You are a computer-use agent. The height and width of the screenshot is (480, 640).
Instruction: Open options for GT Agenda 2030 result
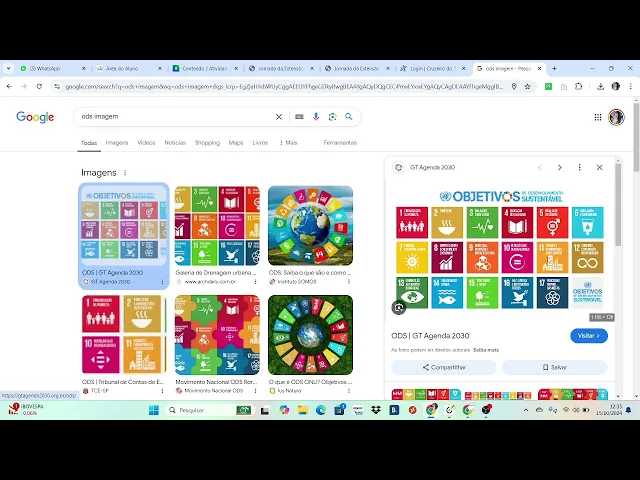pos(162,282)
